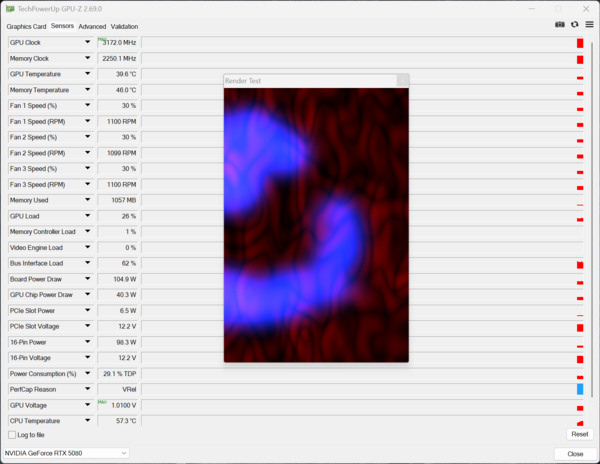The image size is (600, 464).
Task: Switch to the Advanced tab
Action: (x=92, y=26)
